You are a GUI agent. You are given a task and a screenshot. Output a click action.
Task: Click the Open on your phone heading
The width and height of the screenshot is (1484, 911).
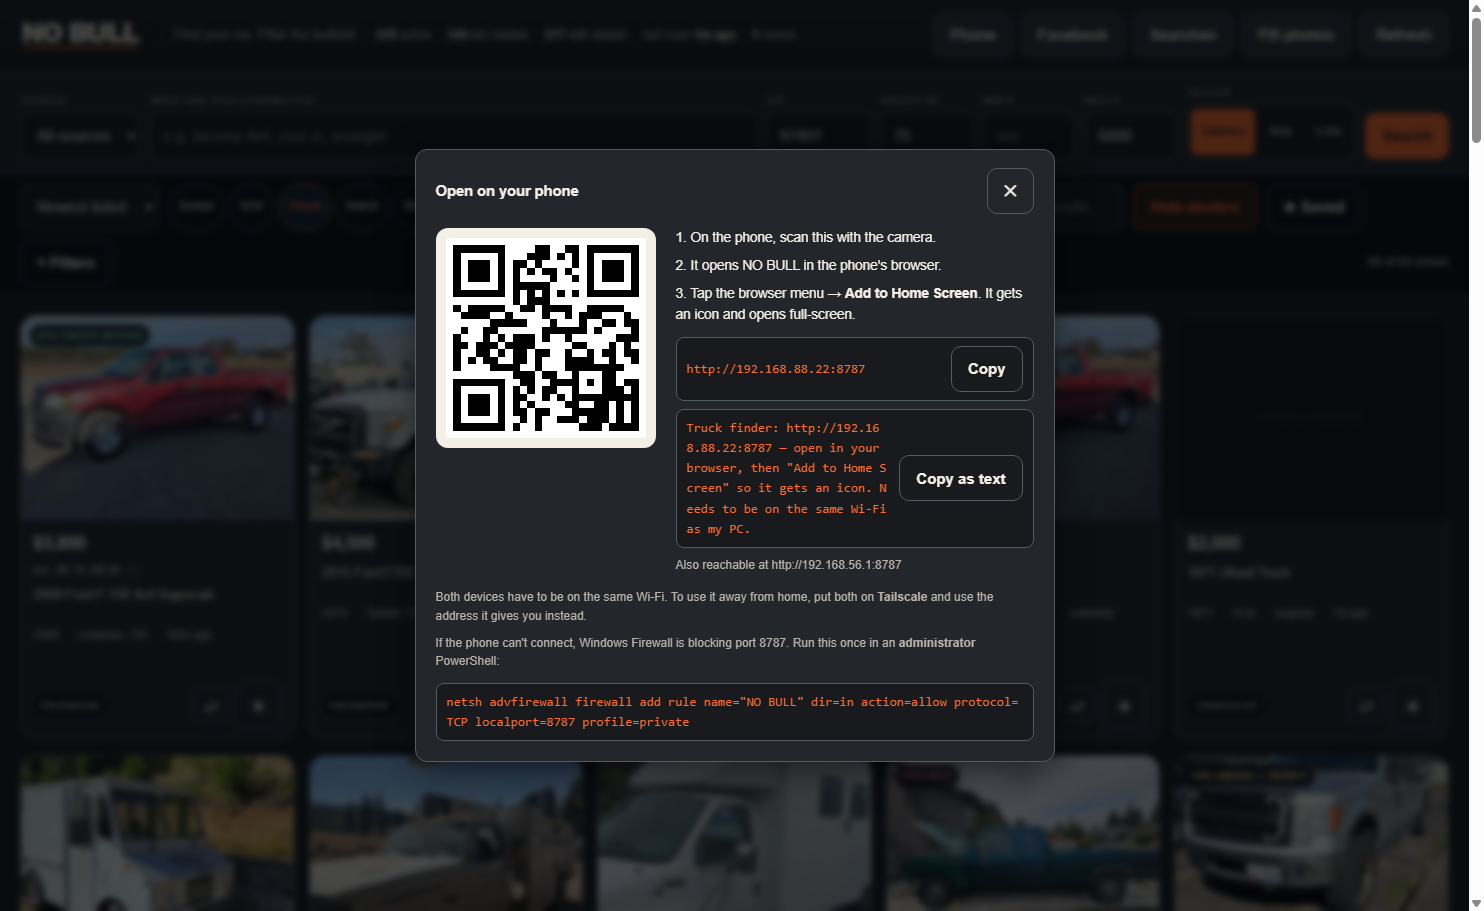coord(507,191)
